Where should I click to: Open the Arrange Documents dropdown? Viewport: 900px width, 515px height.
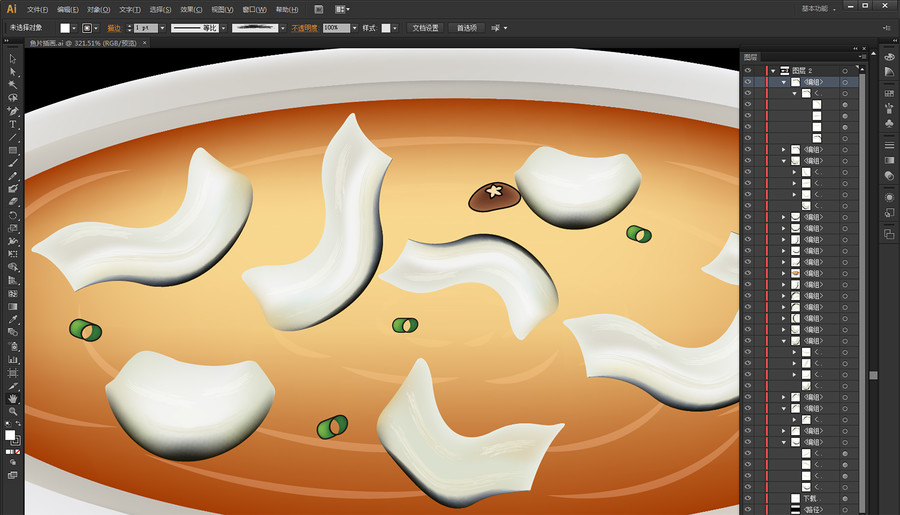tap(342, 9)
